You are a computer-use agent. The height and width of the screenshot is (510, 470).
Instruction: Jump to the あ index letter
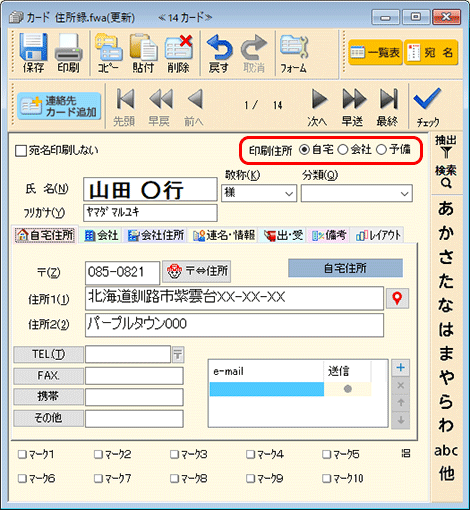tap(446, 209)
